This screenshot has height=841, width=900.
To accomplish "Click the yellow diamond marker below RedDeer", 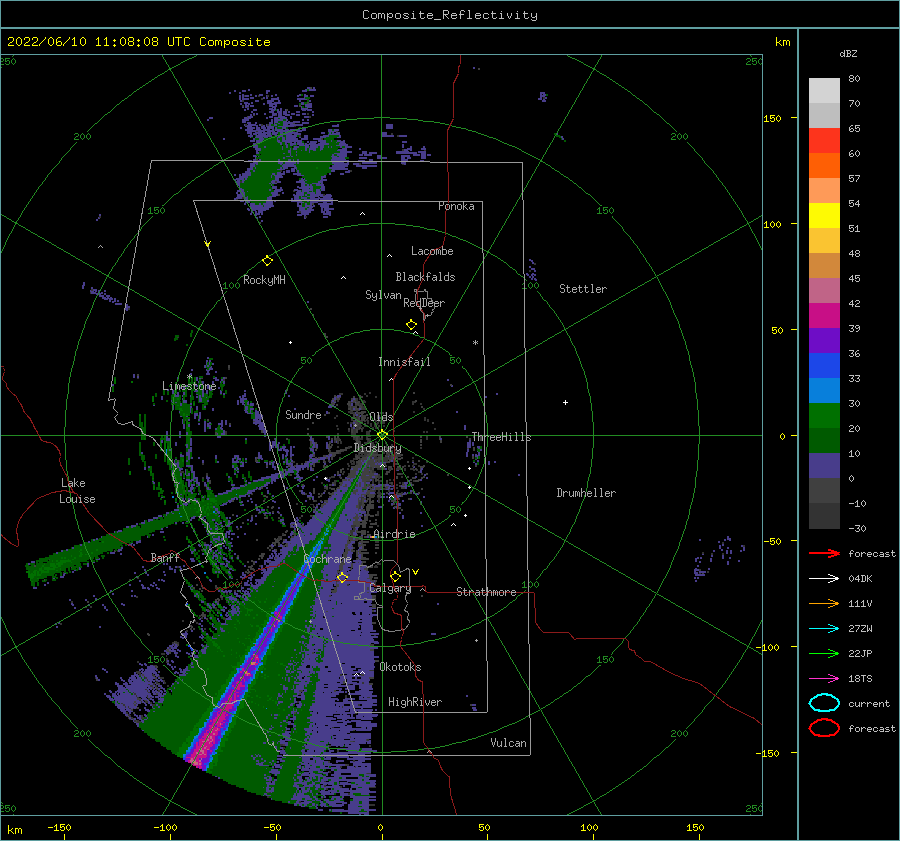I will (412, 324).
